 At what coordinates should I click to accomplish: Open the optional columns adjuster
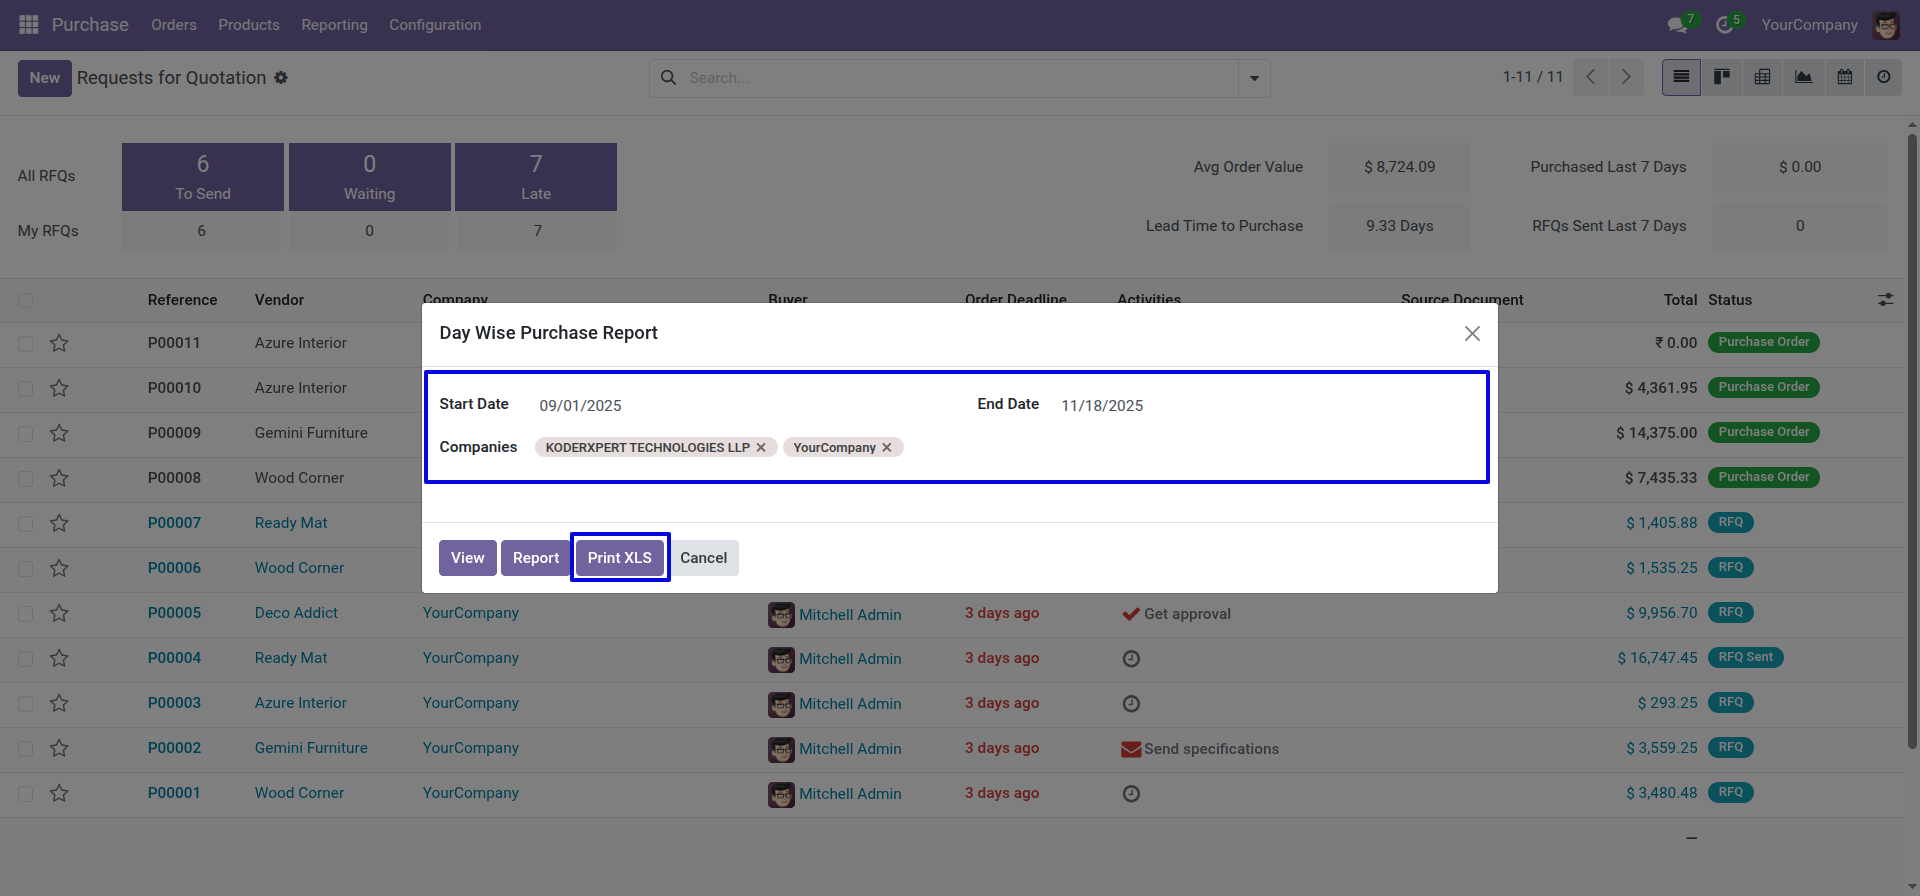tap(1886, 300)
